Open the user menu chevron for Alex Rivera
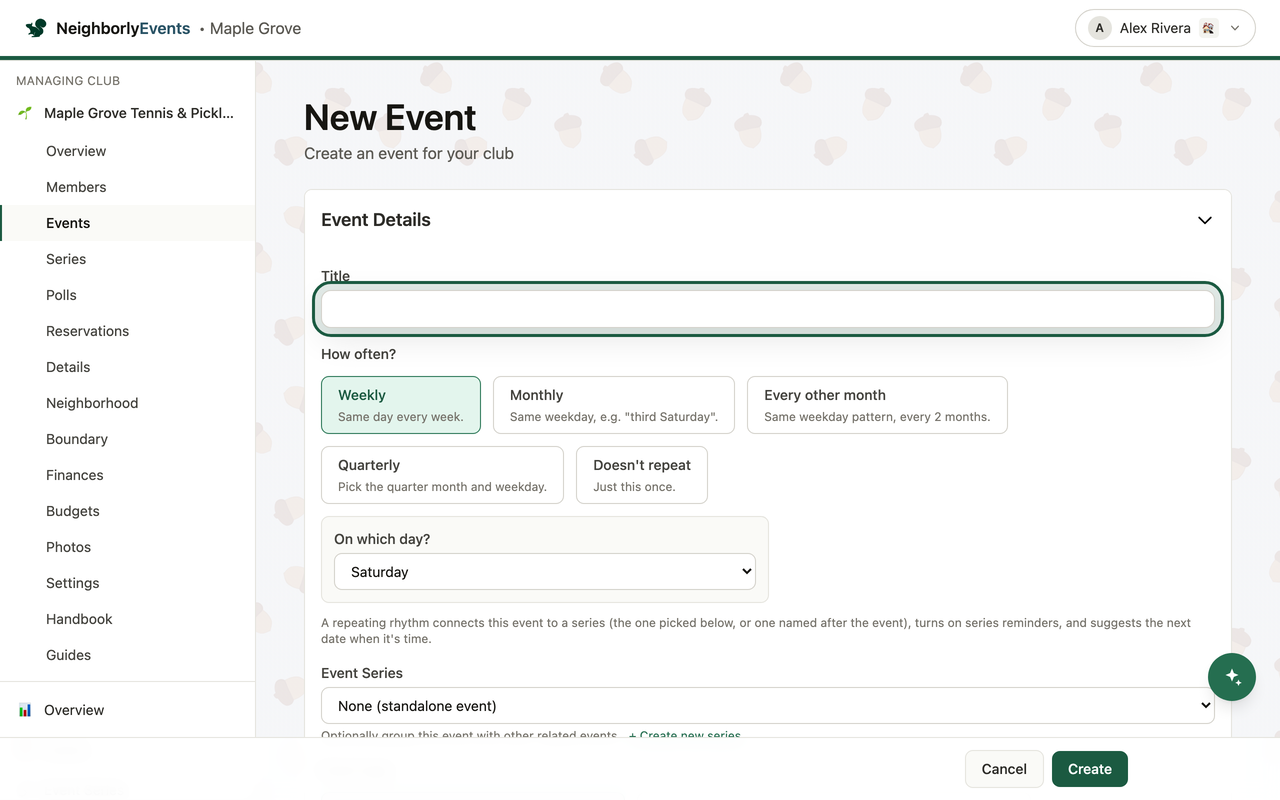This screenshot has height=800, width=1280. pos(1235,28)
